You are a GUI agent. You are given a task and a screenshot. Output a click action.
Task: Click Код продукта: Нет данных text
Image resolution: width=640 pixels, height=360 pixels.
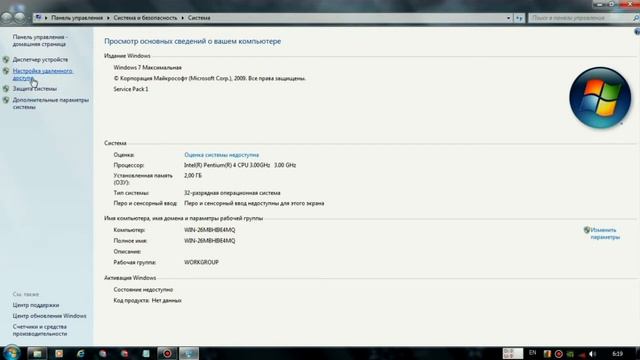(147, 300)
